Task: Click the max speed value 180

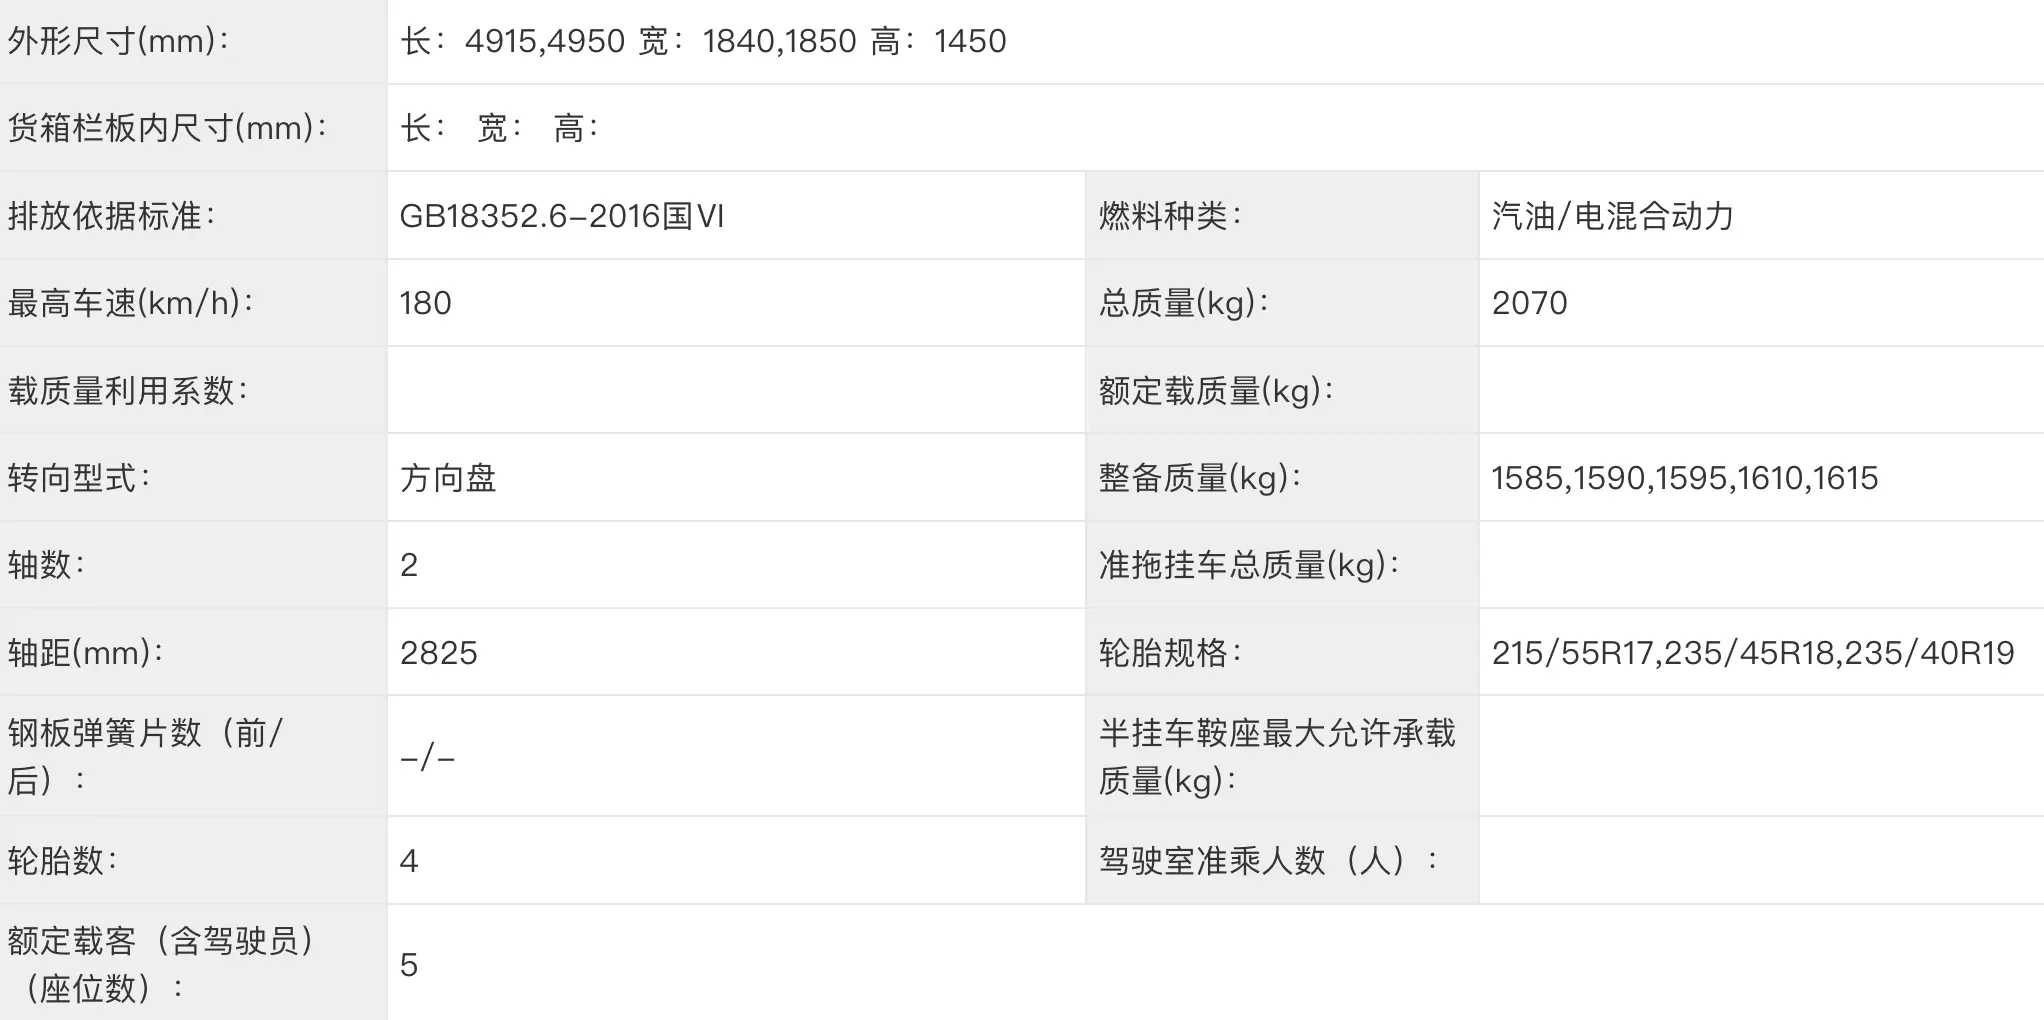Action: pyautogui.click(x=425, y=303)
